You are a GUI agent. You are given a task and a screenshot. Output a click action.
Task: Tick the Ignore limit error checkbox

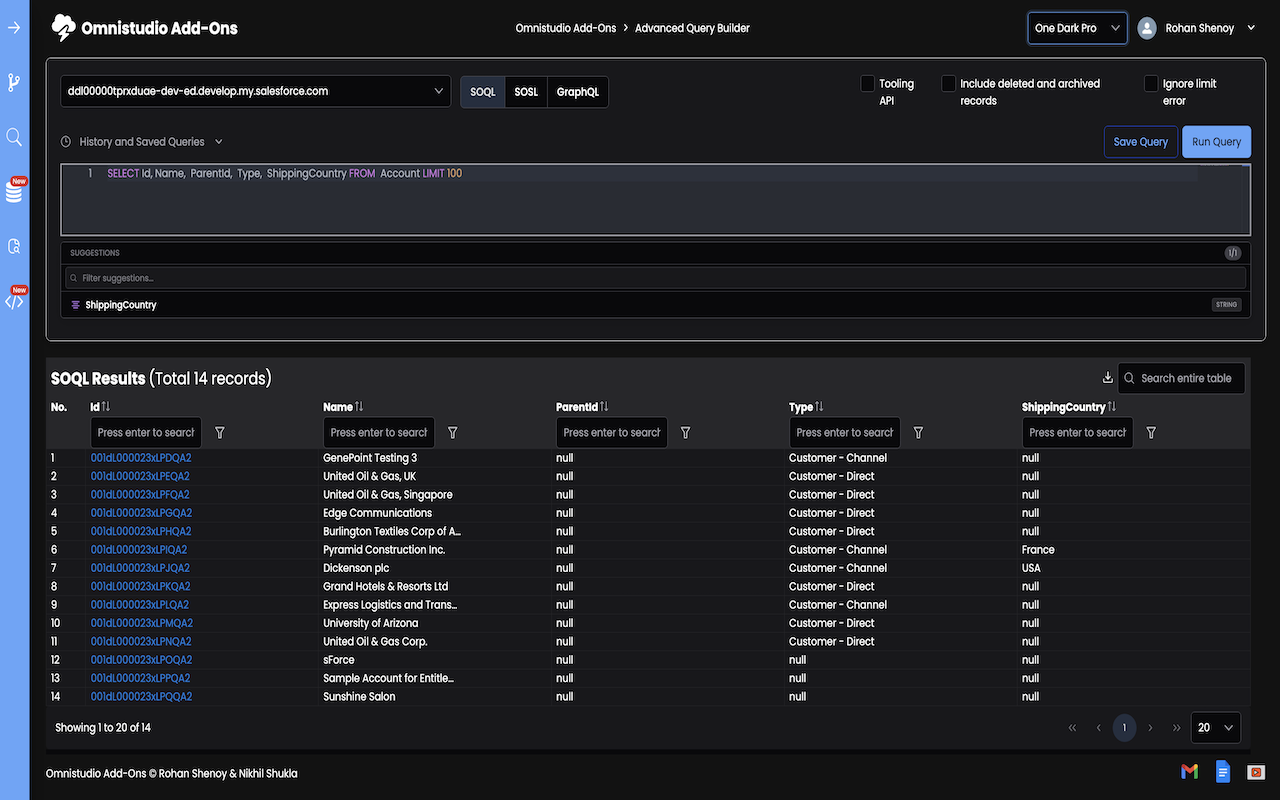(x=1151, y=84)
